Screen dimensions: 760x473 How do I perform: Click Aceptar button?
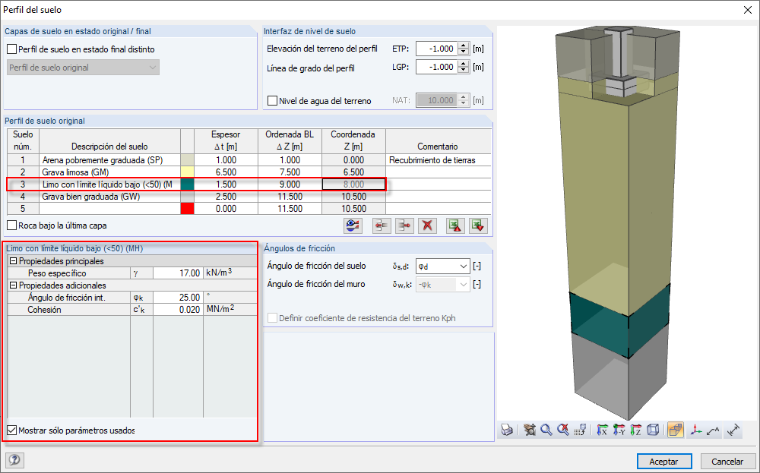664,462
